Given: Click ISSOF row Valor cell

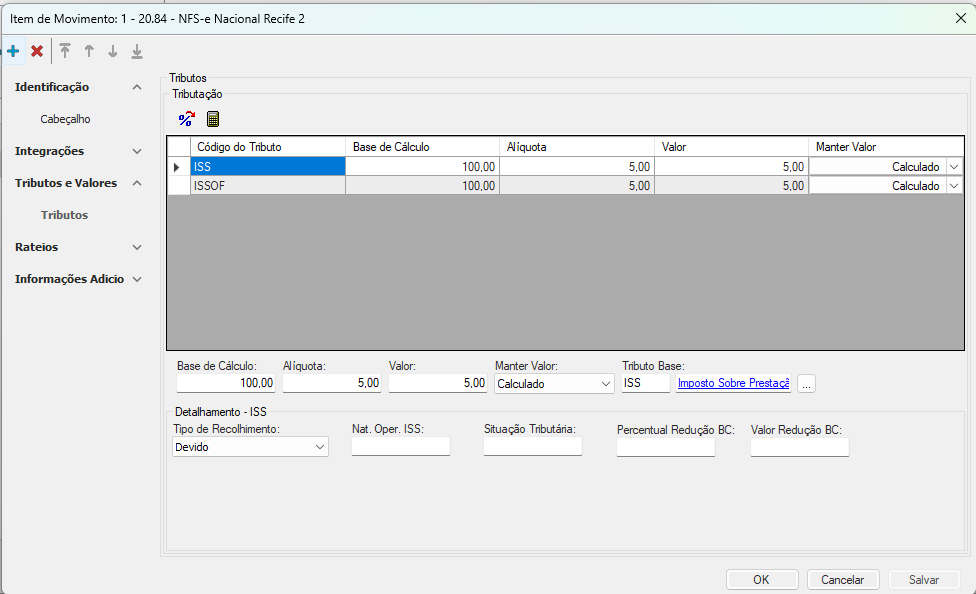Looking at the screenshot, I should tap(731, 186).
